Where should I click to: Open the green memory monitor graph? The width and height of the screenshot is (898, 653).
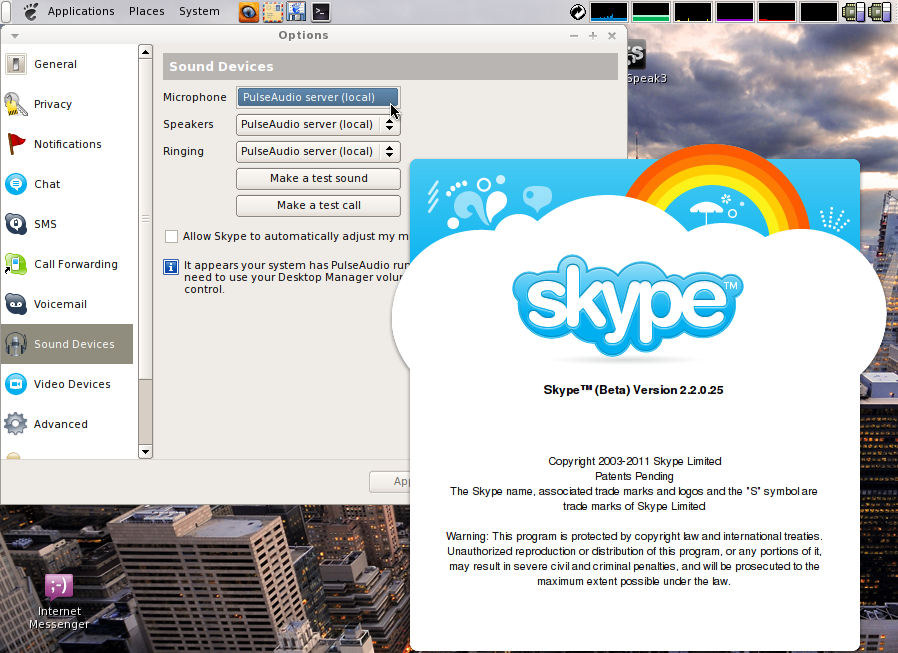(x=651, y=11)
